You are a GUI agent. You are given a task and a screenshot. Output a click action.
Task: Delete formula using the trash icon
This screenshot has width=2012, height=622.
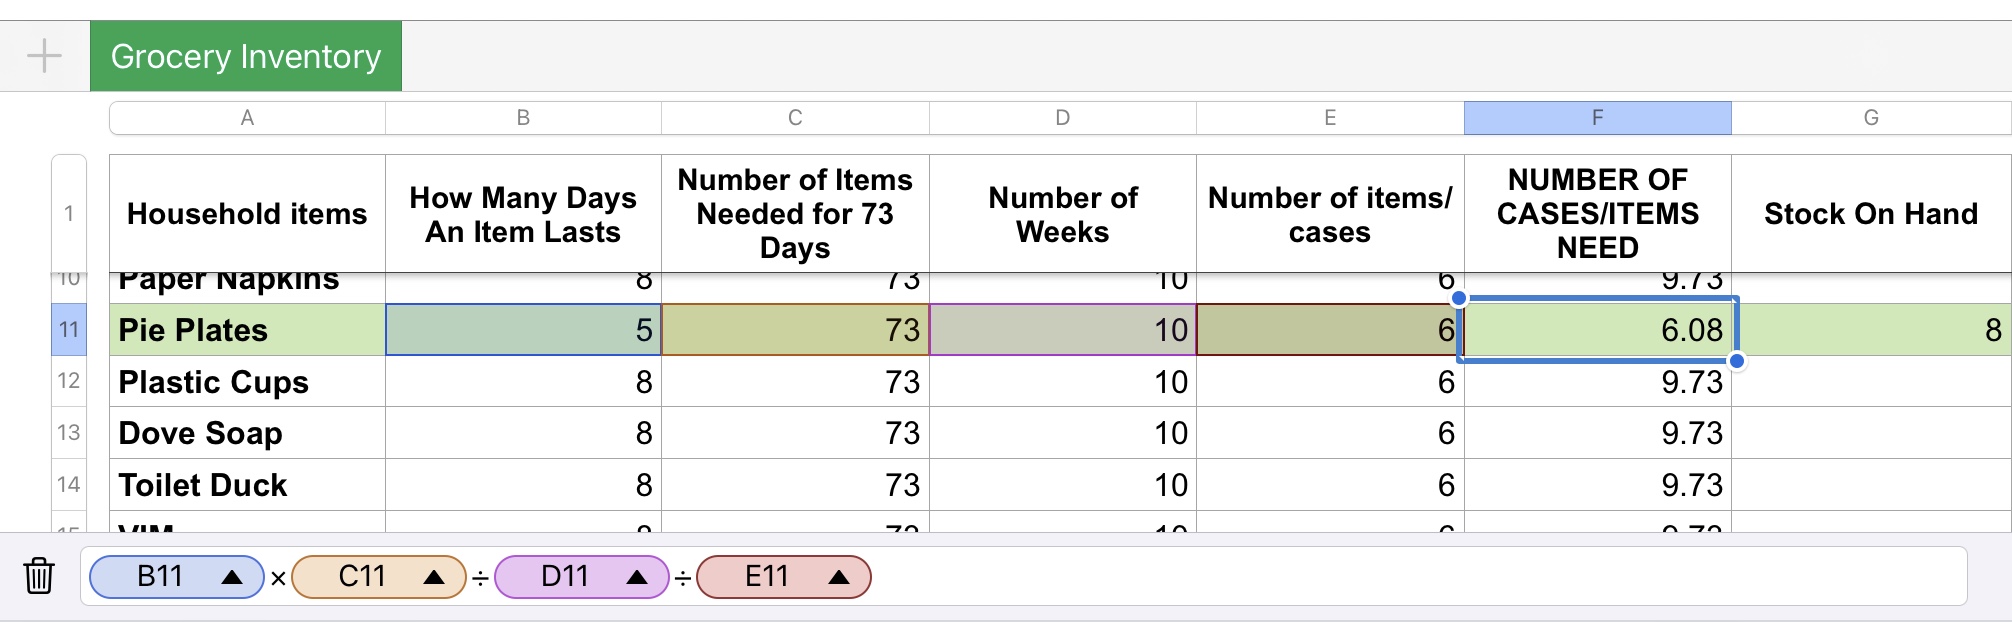pos(39,576)
